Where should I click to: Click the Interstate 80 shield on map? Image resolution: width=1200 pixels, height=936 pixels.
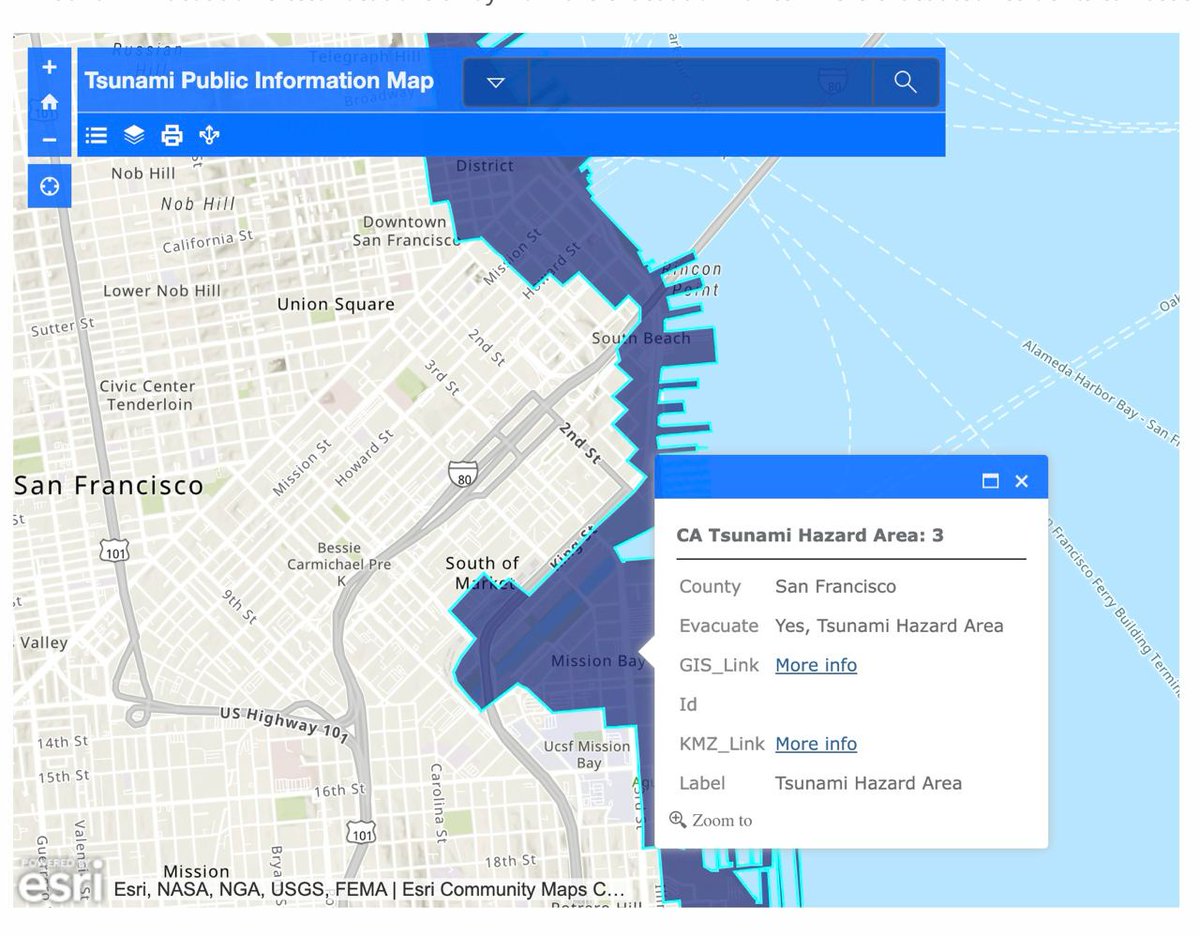[x=462, y=473]
